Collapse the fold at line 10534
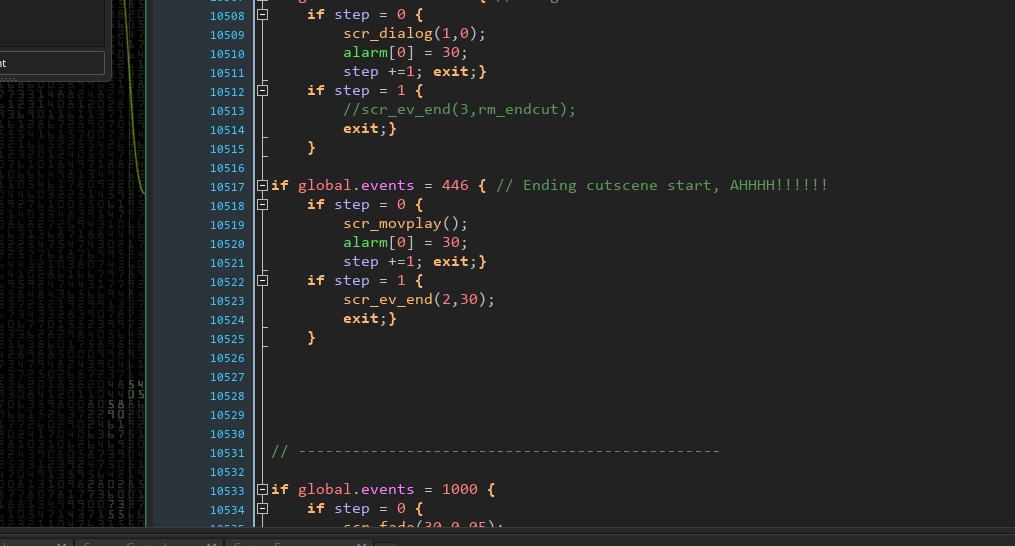This screenshot has height=546, width=1015. pyautogui.click(x=263, y=509)
